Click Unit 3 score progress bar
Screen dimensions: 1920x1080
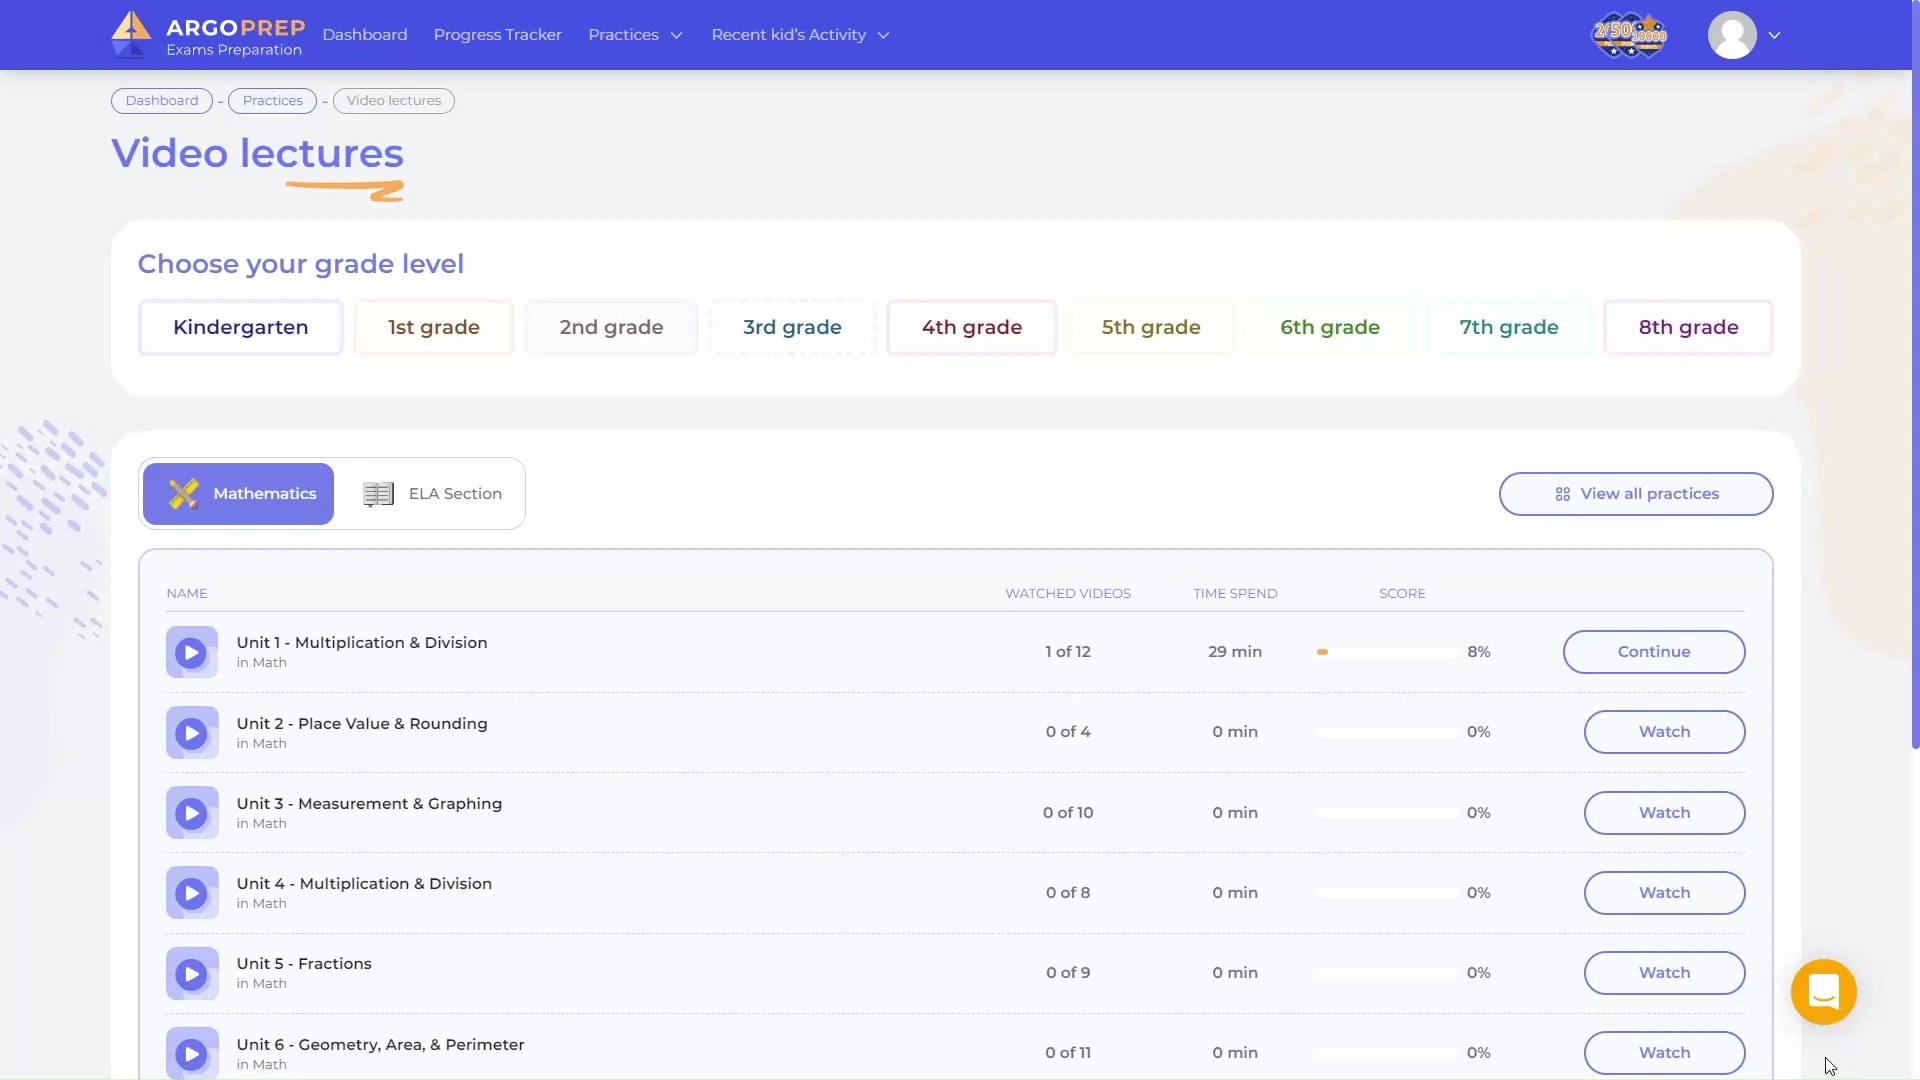(x=1387, y=813)
